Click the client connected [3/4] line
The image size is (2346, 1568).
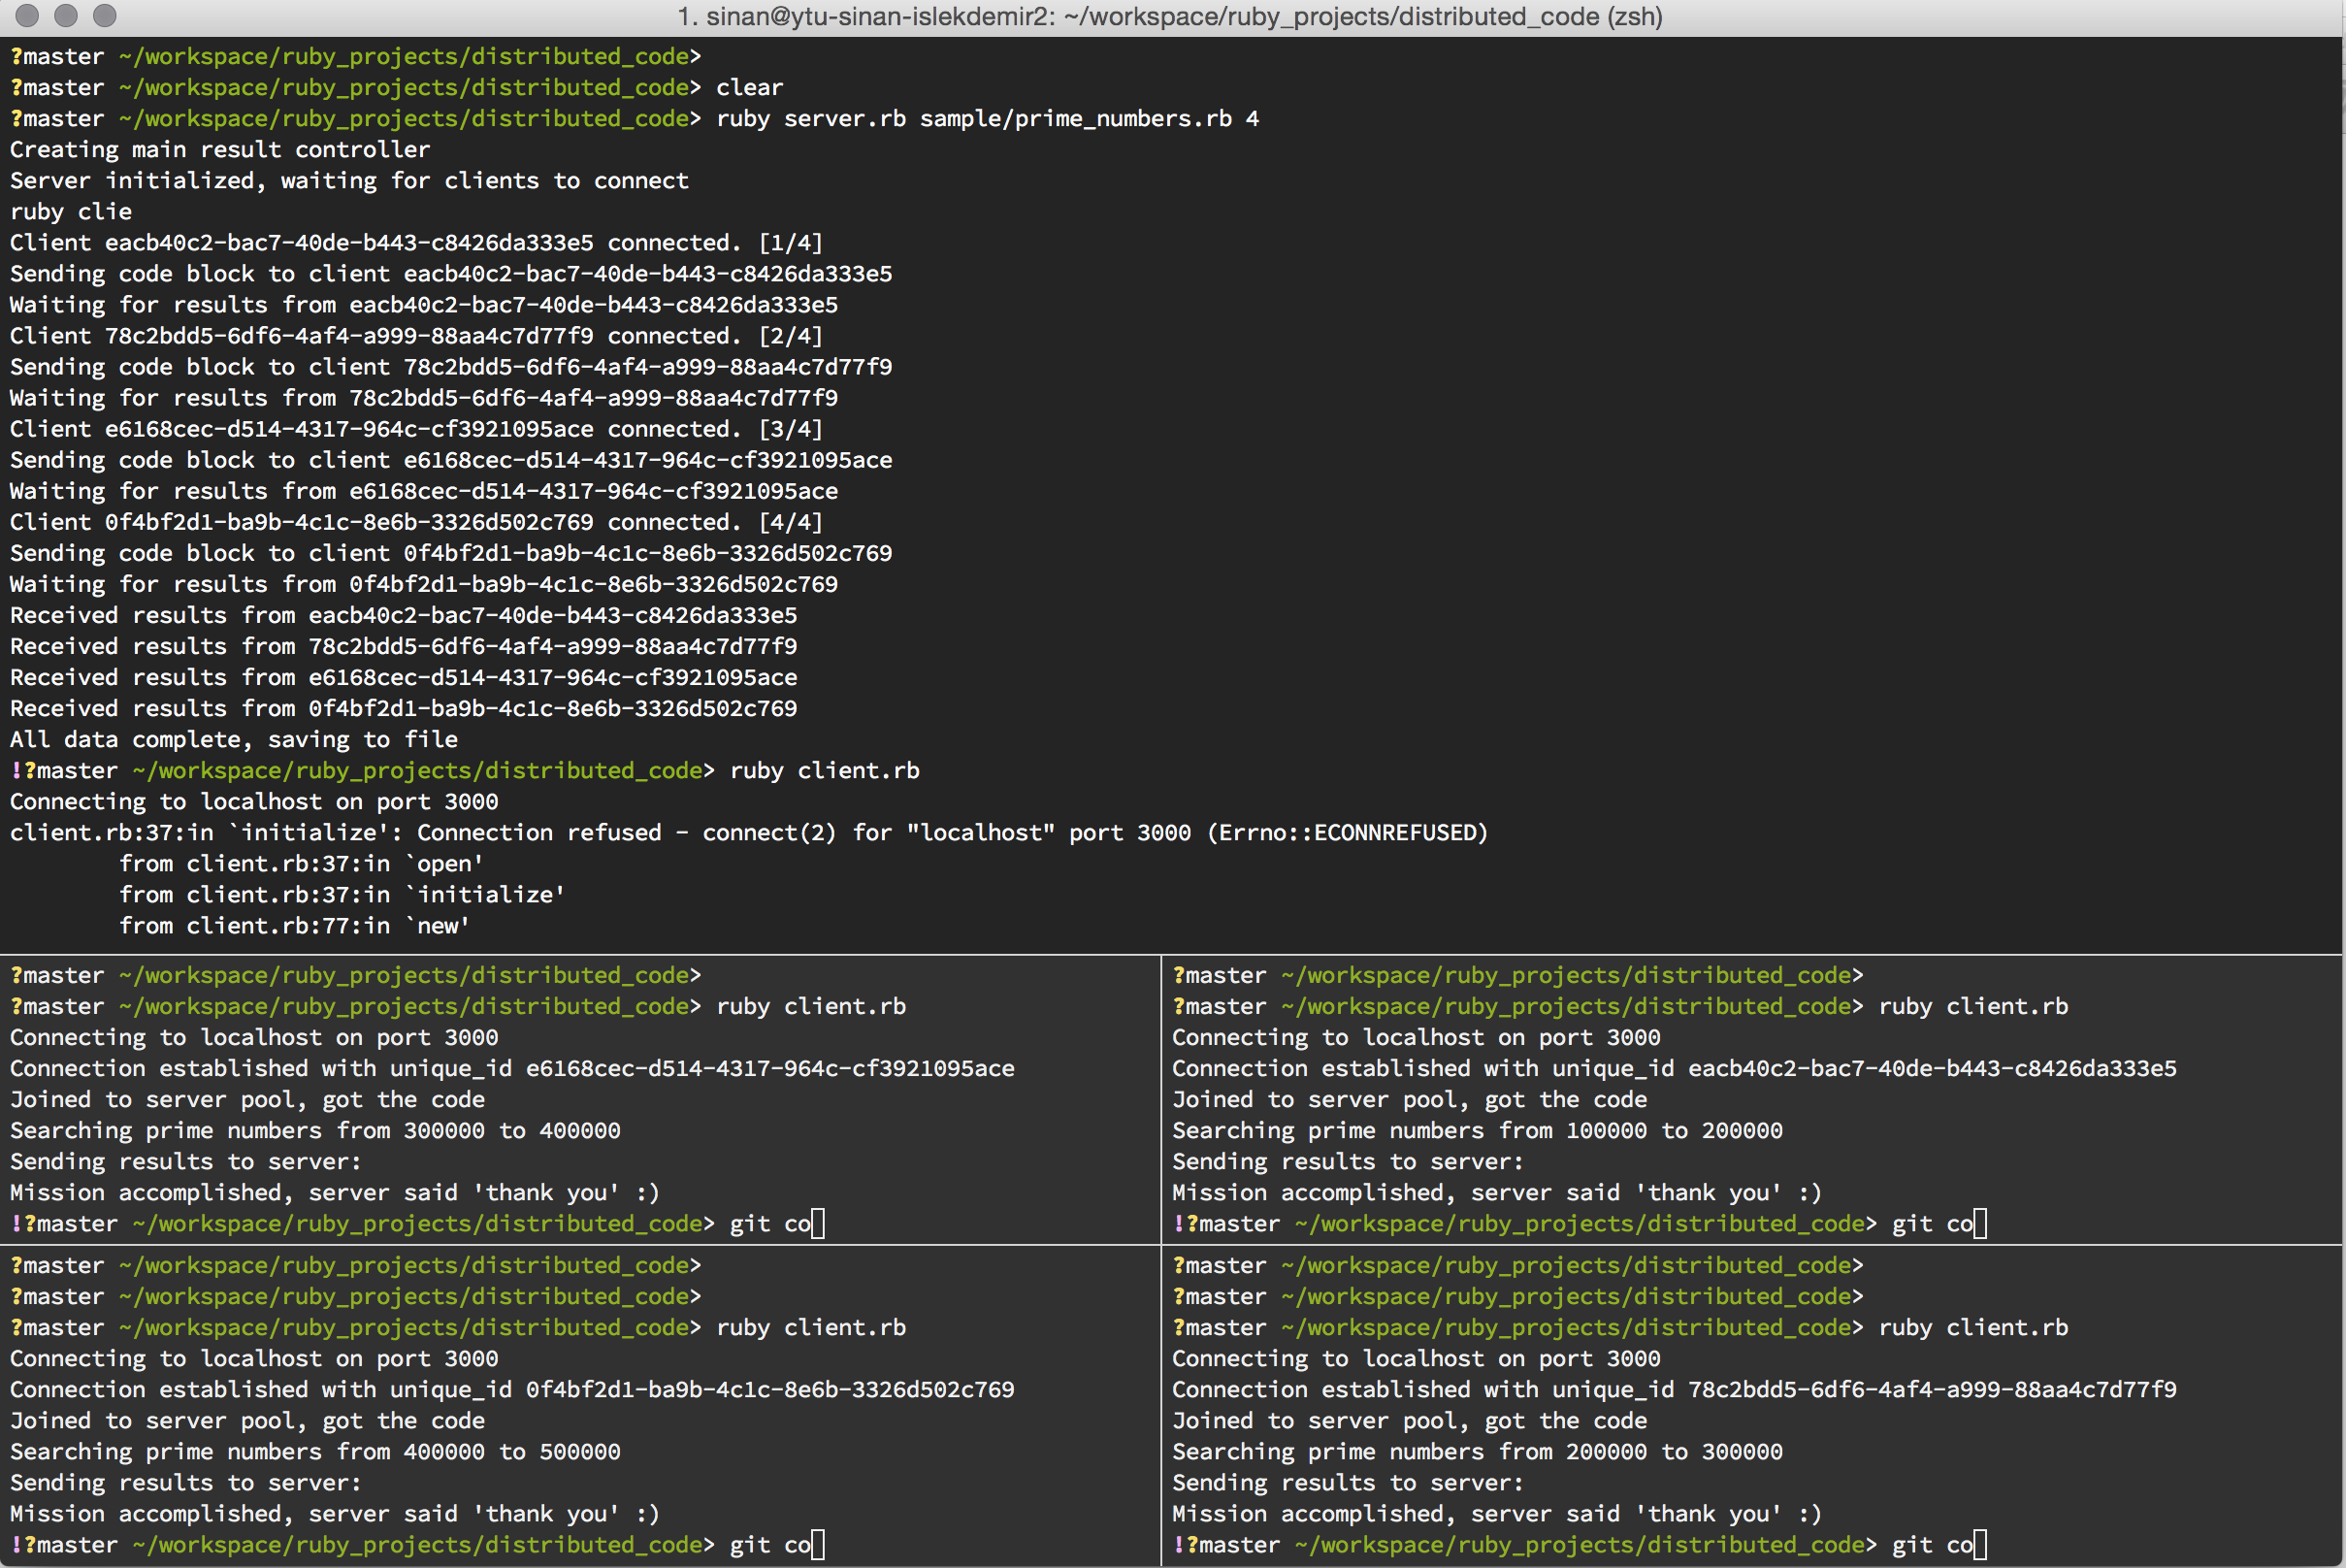416,428
